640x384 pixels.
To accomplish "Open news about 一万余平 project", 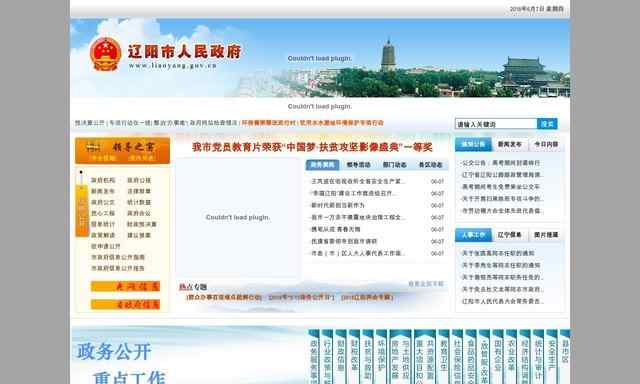I will pos(358,218).
